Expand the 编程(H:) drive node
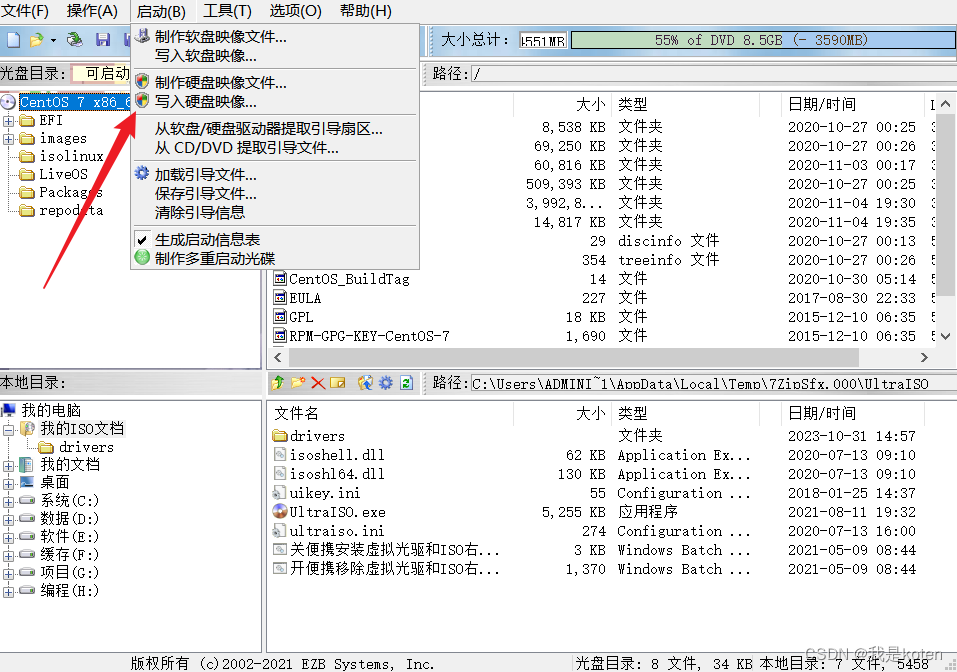 click(9, 591)
